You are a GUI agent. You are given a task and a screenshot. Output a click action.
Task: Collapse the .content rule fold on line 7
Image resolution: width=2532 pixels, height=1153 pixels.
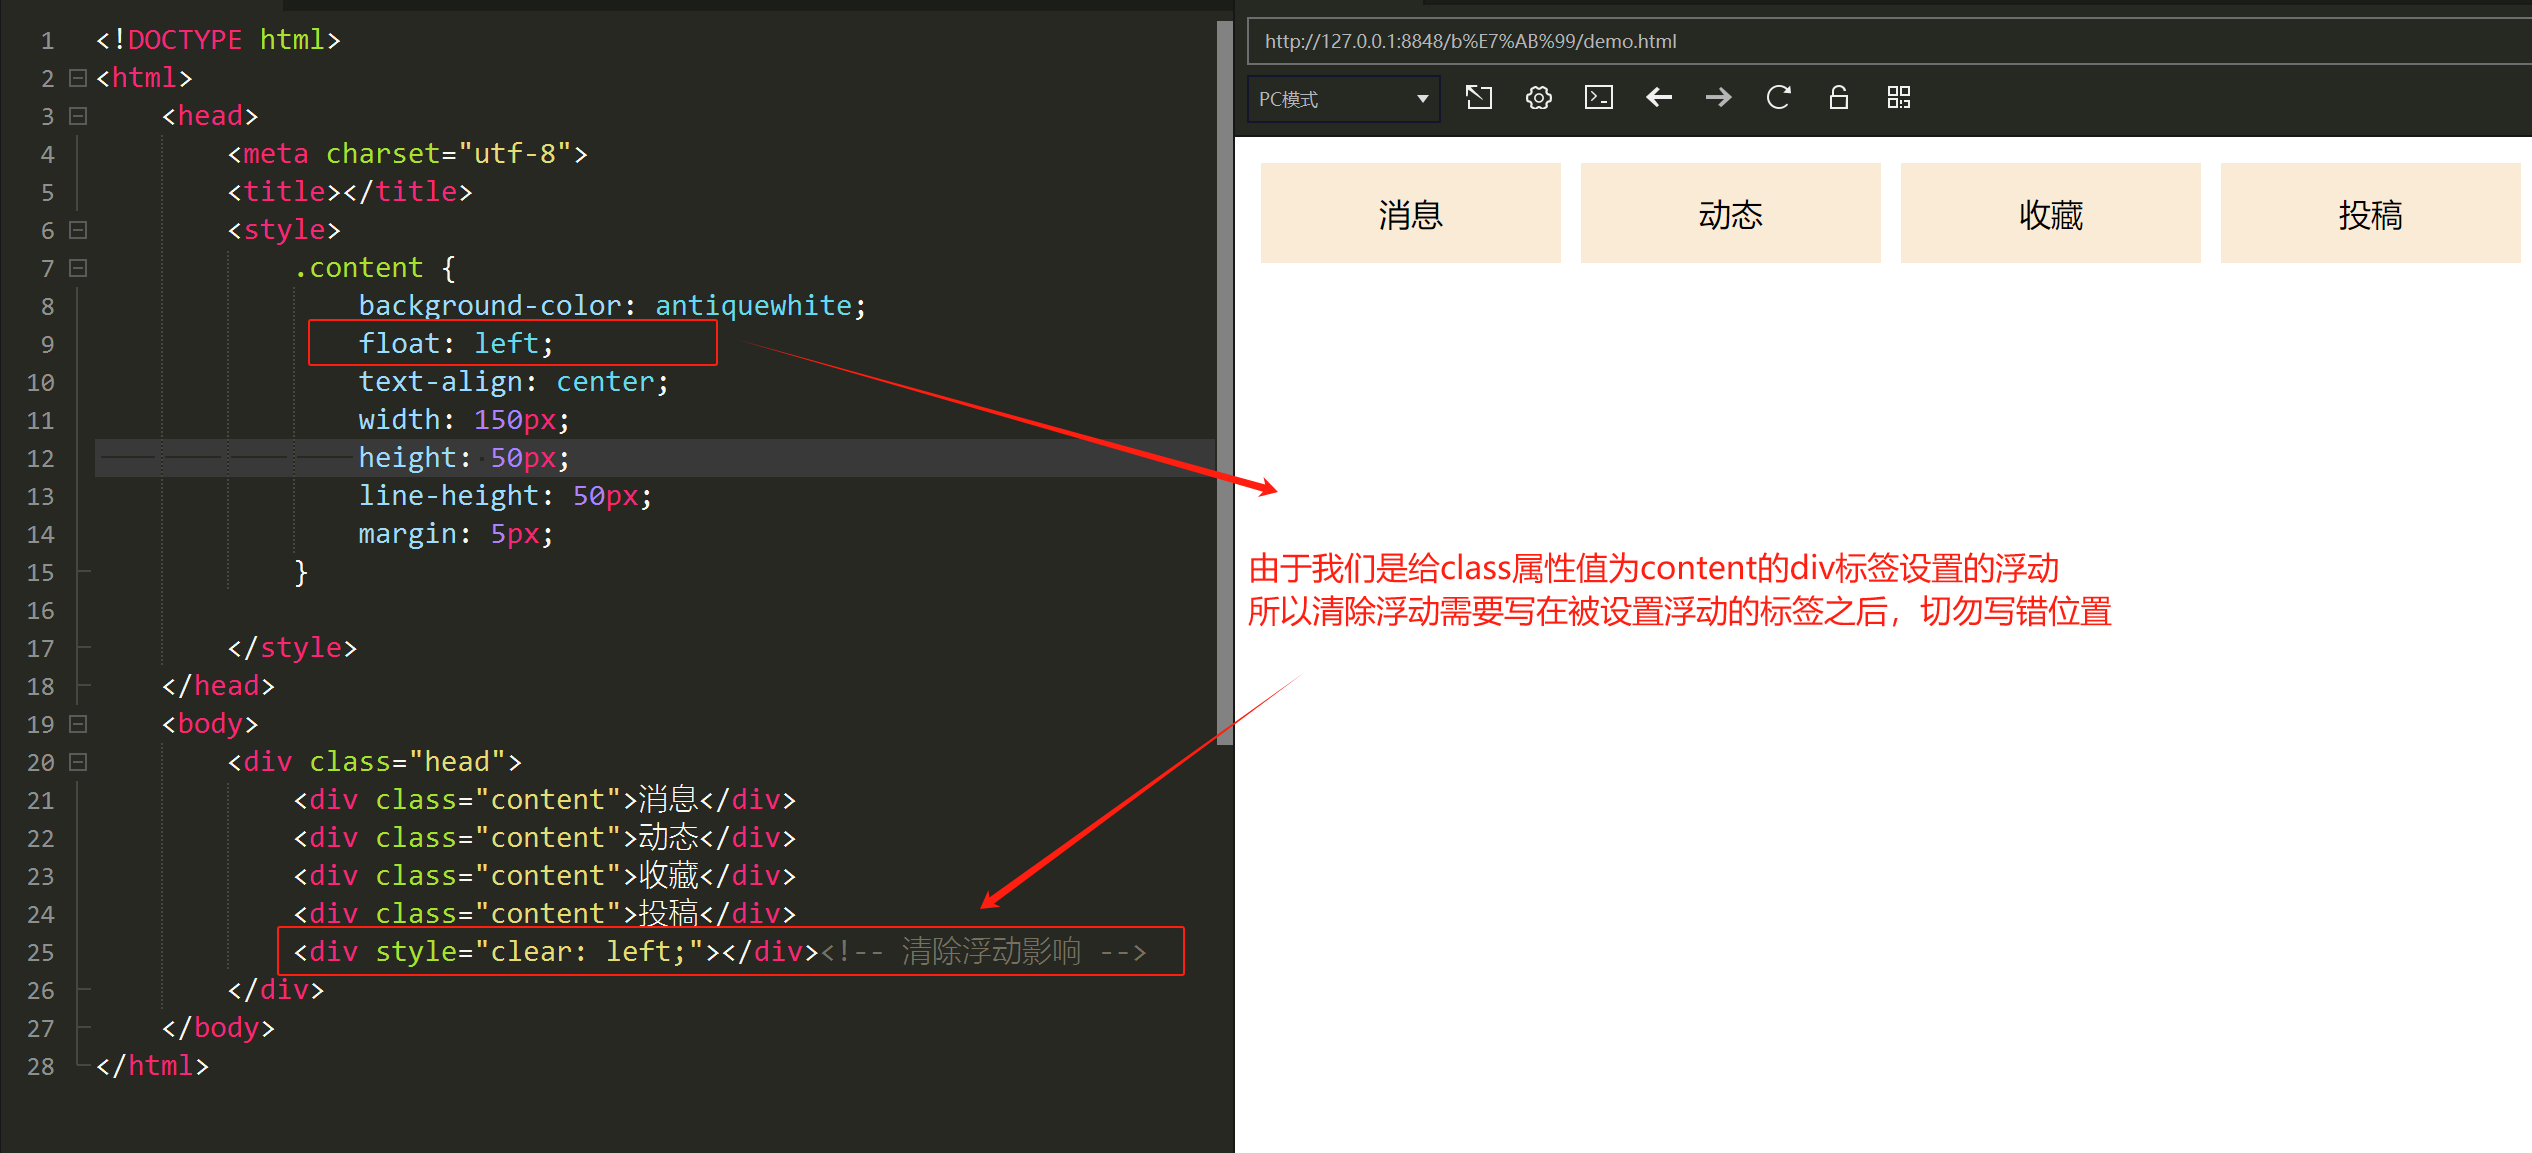point(78,268)
